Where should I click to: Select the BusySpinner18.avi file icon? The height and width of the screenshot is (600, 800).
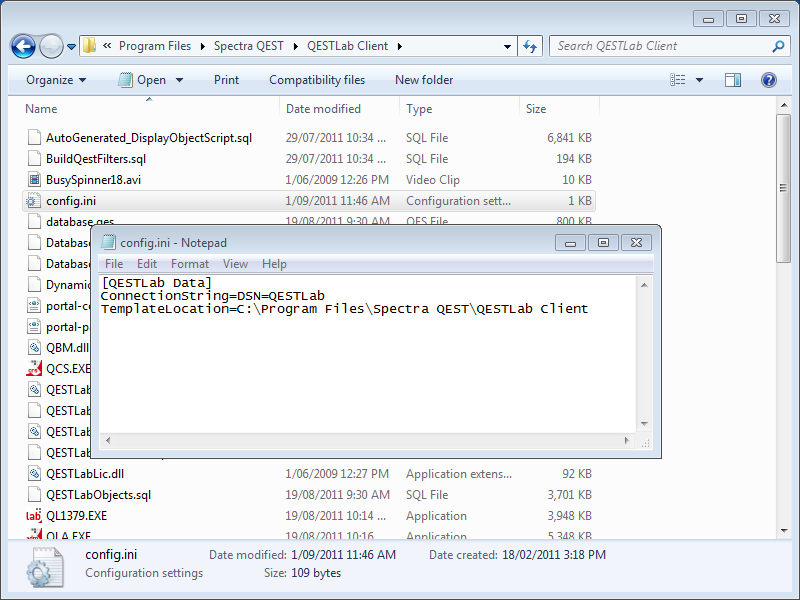(34, 180)
